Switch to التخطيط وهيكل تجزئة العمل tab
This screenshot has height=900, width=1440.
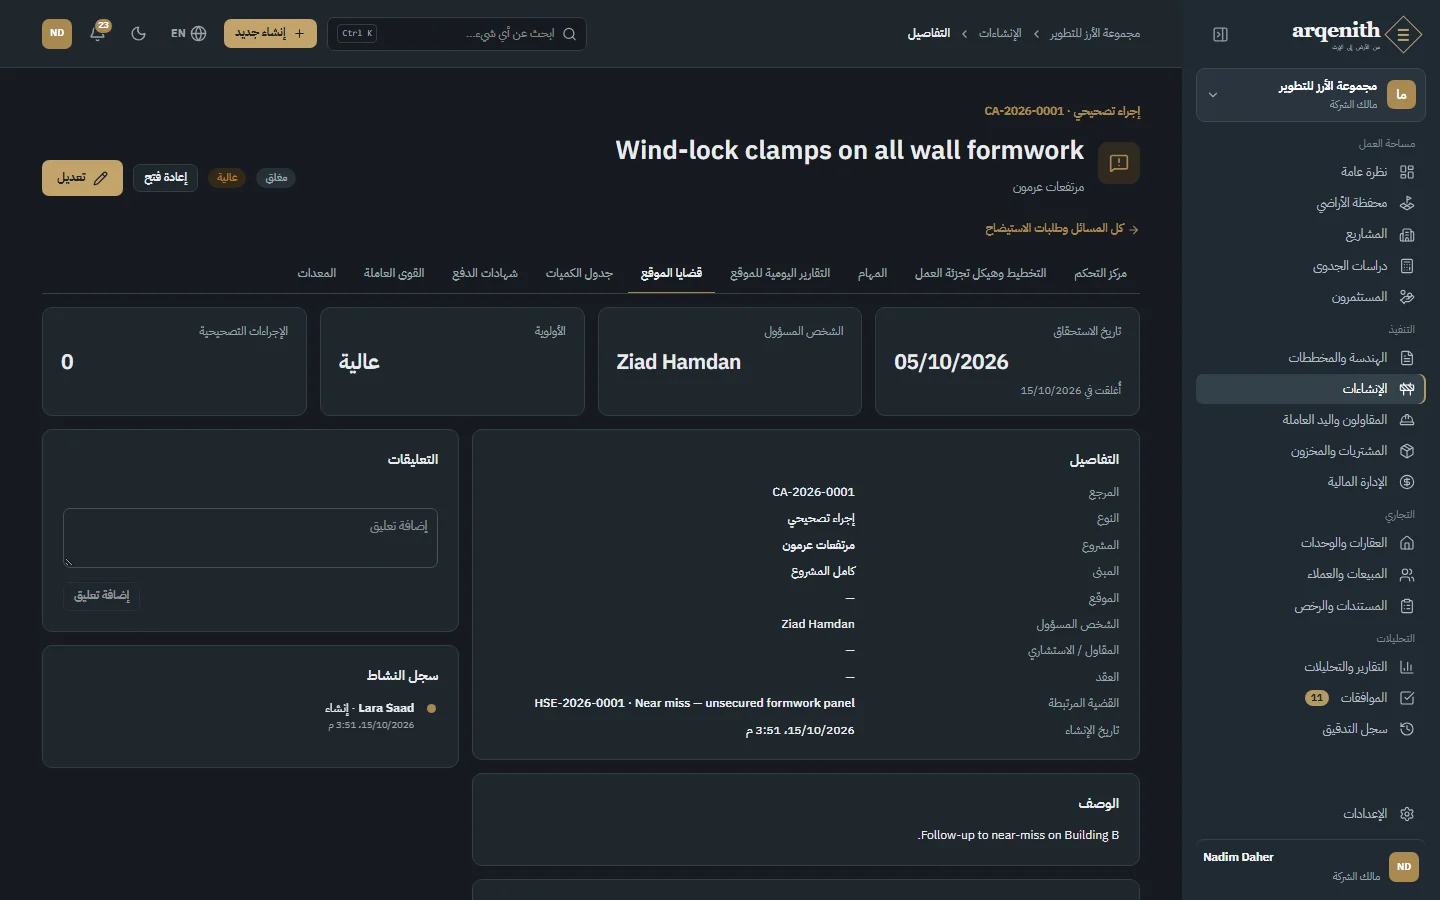click(980, 273)
